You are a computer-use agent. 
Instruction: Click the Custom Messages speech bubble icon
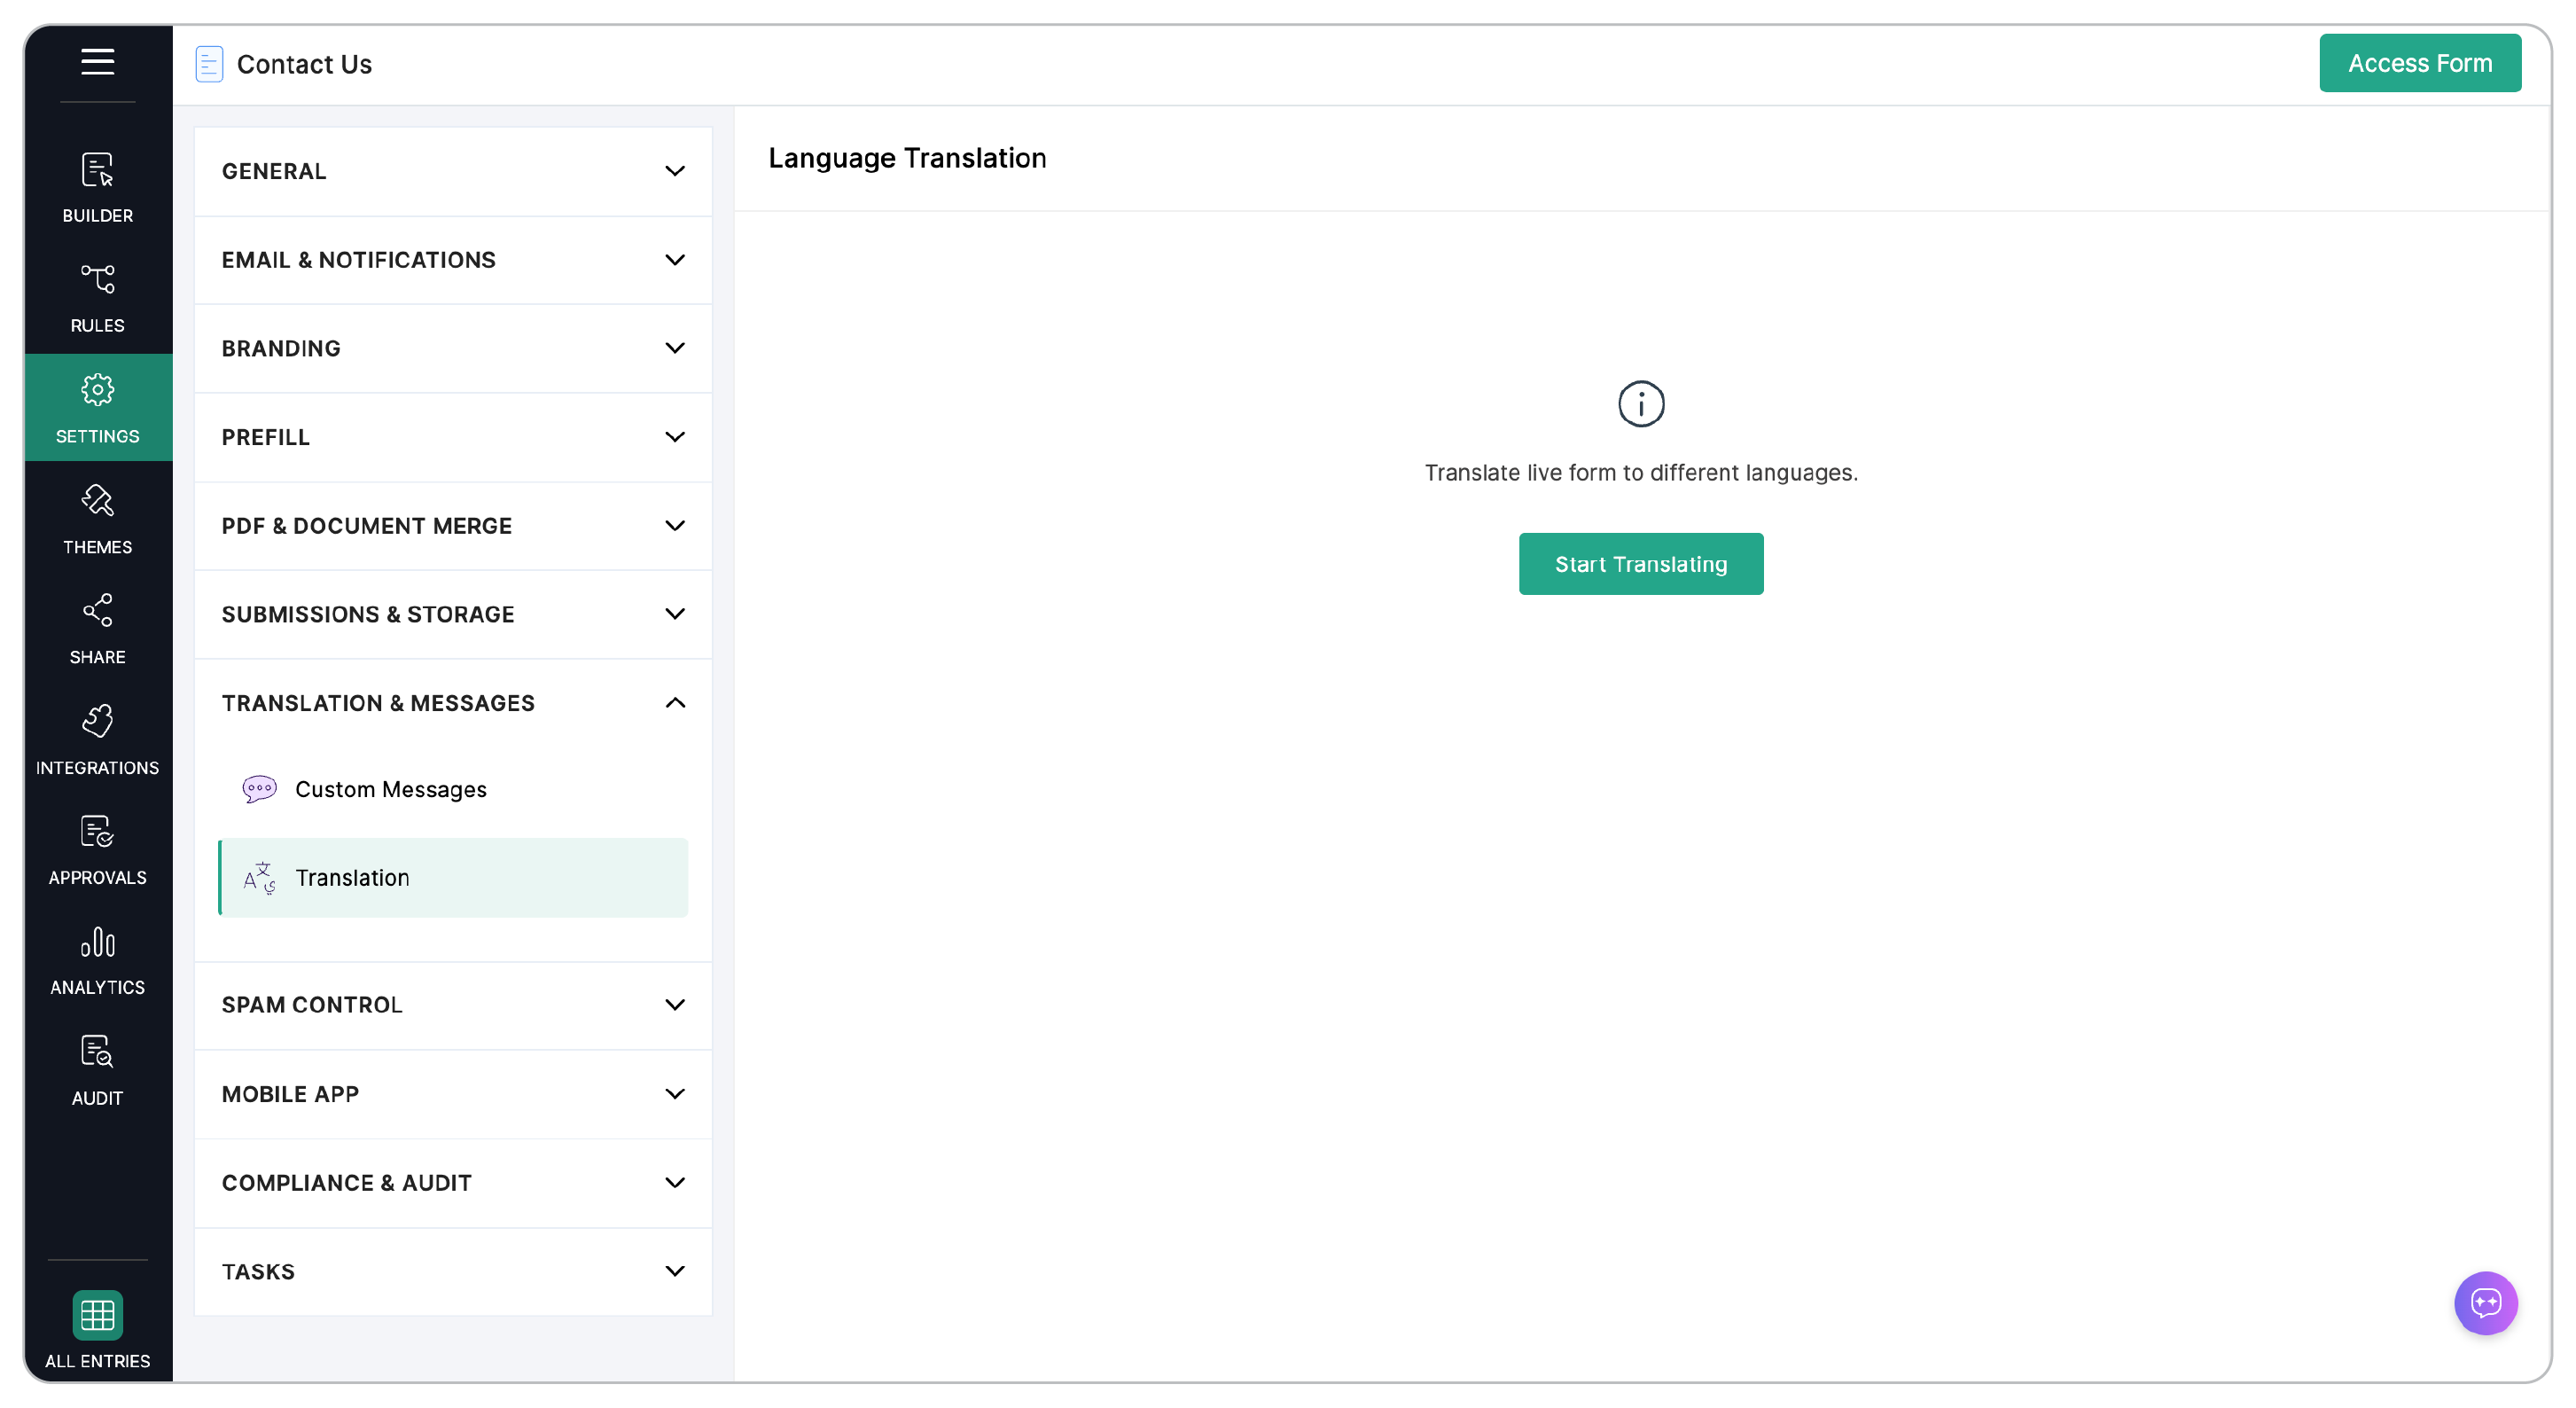(259, 789)
